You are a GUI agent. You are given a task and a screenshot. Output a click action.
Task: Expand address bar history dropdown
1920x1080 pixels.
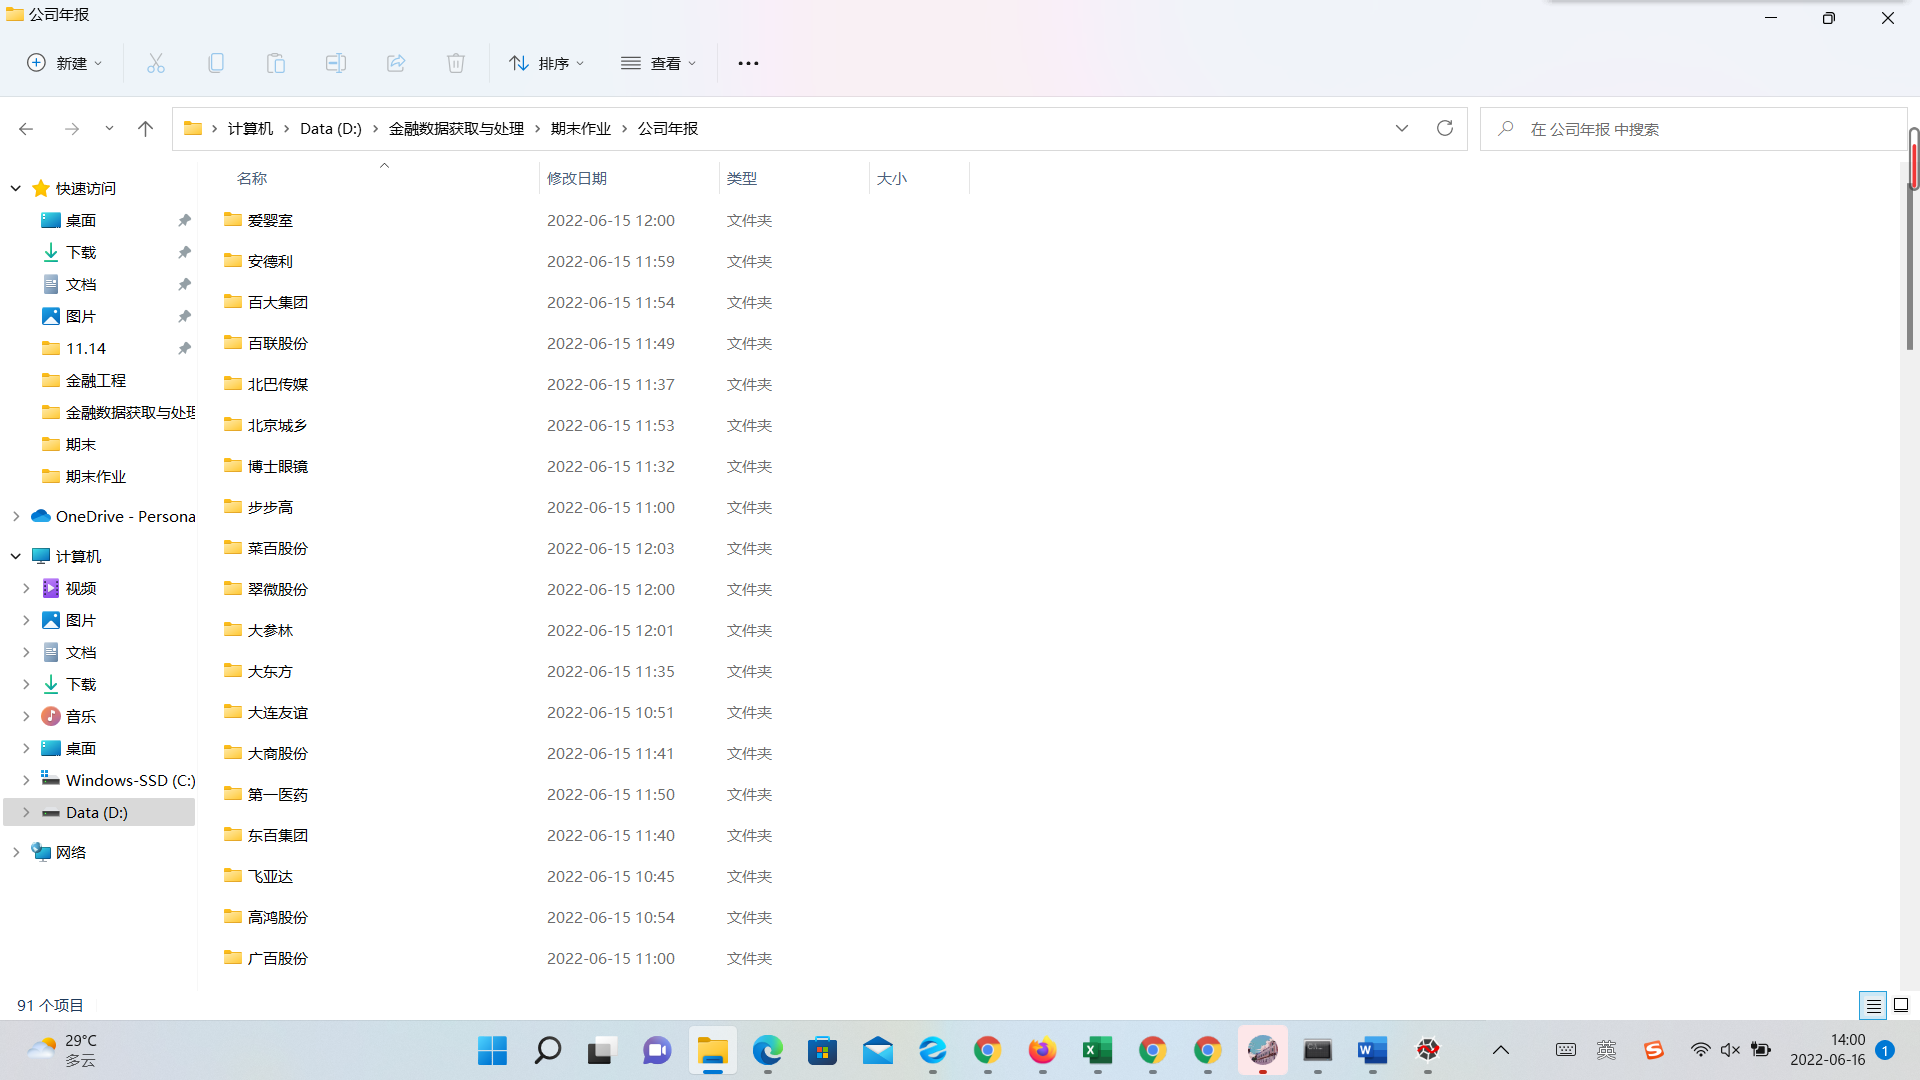pos(1401,128)
